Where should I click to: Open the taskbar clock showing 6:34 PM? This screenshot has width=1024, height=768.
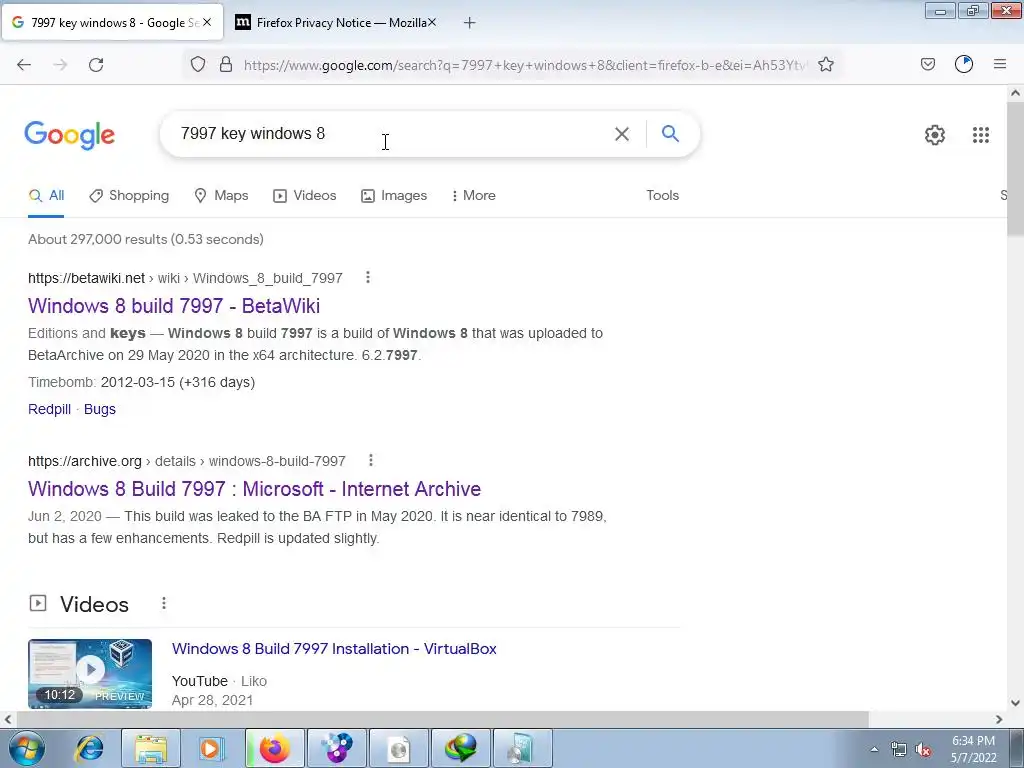(973, 749)
